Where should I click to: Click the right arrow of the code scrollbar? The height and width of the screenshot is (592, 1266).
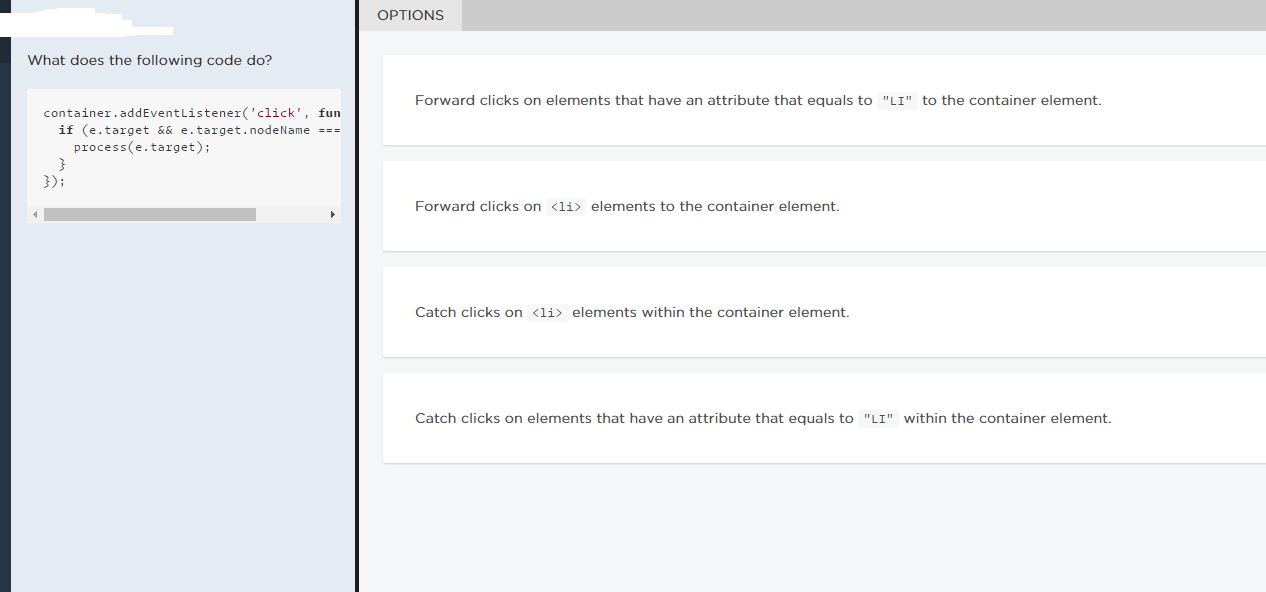point(332,214)
